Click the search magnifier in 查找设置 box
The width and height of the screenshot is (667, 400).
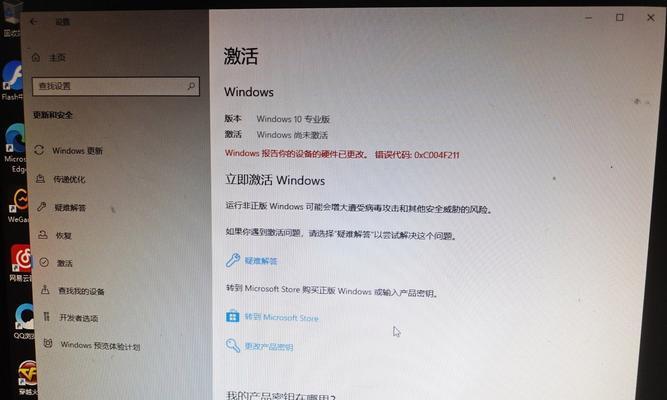pyautogui.click(x=191, y=86)
